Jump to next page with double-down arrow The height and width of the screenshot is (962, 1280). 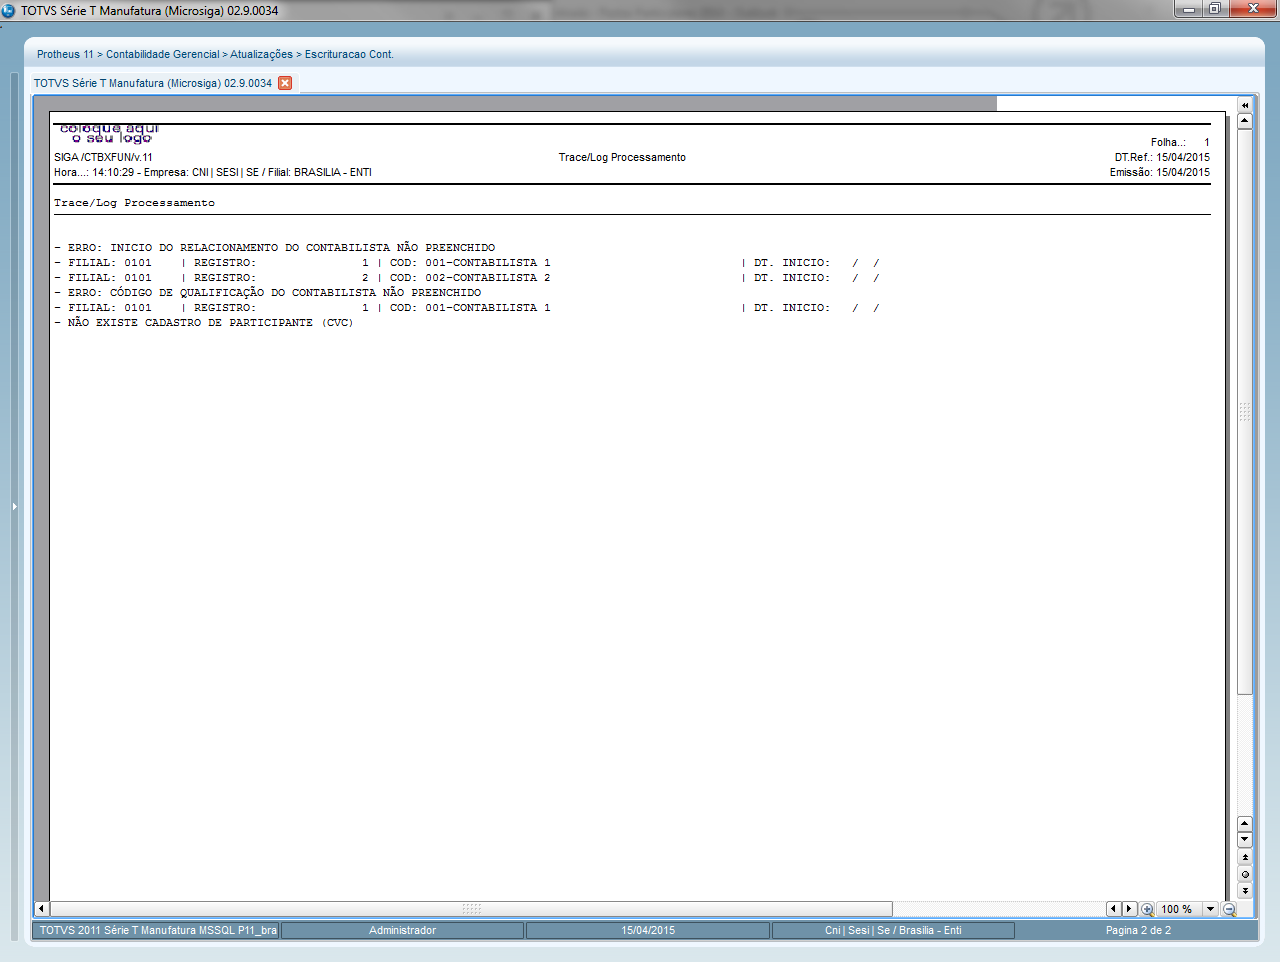coord(1245,890)
